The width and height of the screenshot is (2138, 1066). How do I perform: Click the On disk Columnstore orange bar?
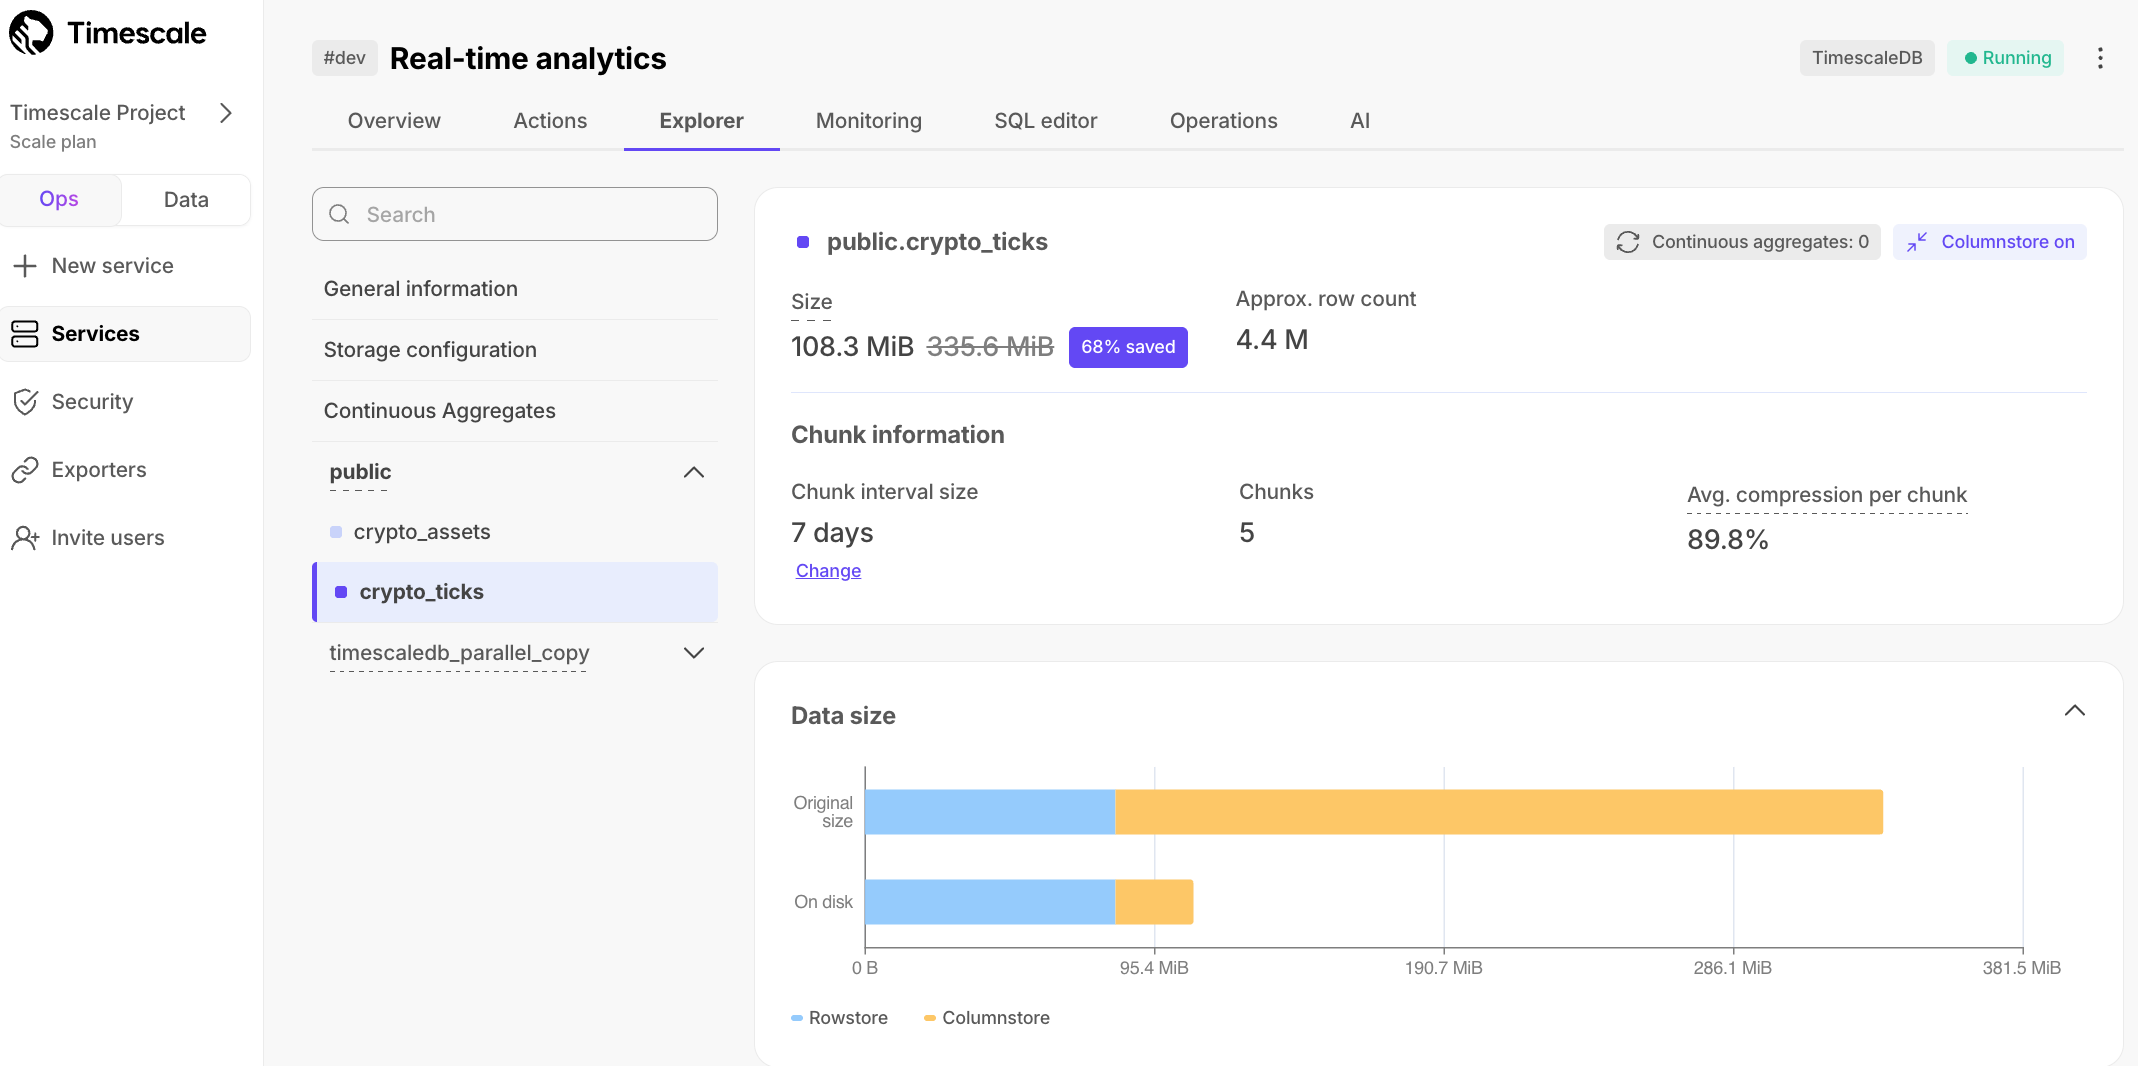tap(1155, 902)
